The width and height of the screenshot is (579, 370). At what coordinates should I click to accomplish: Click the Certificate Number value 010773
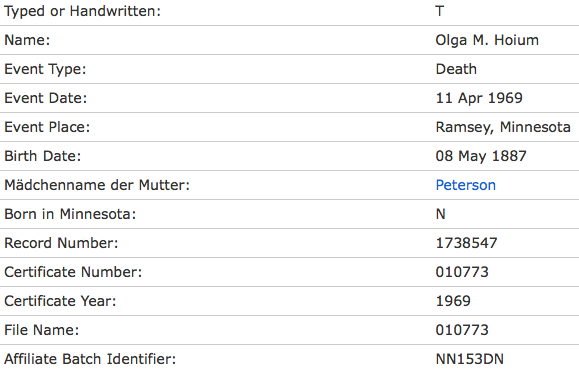[462, 272]
